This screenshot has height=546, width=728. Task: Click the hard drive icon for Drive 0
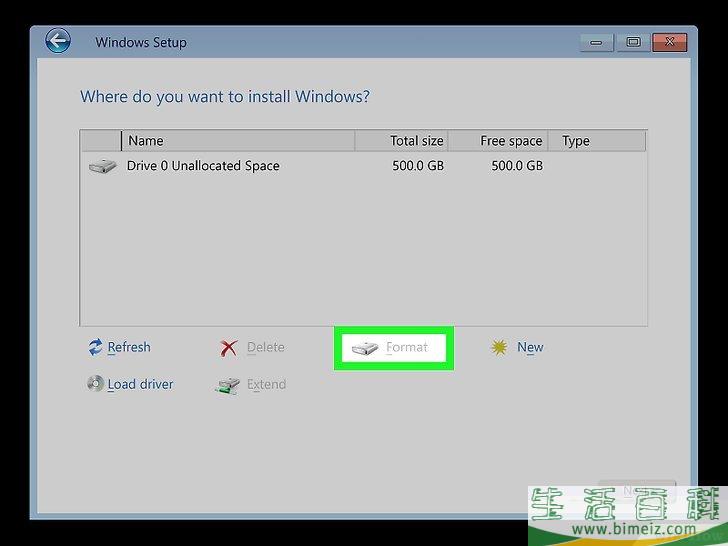[102, 166]
